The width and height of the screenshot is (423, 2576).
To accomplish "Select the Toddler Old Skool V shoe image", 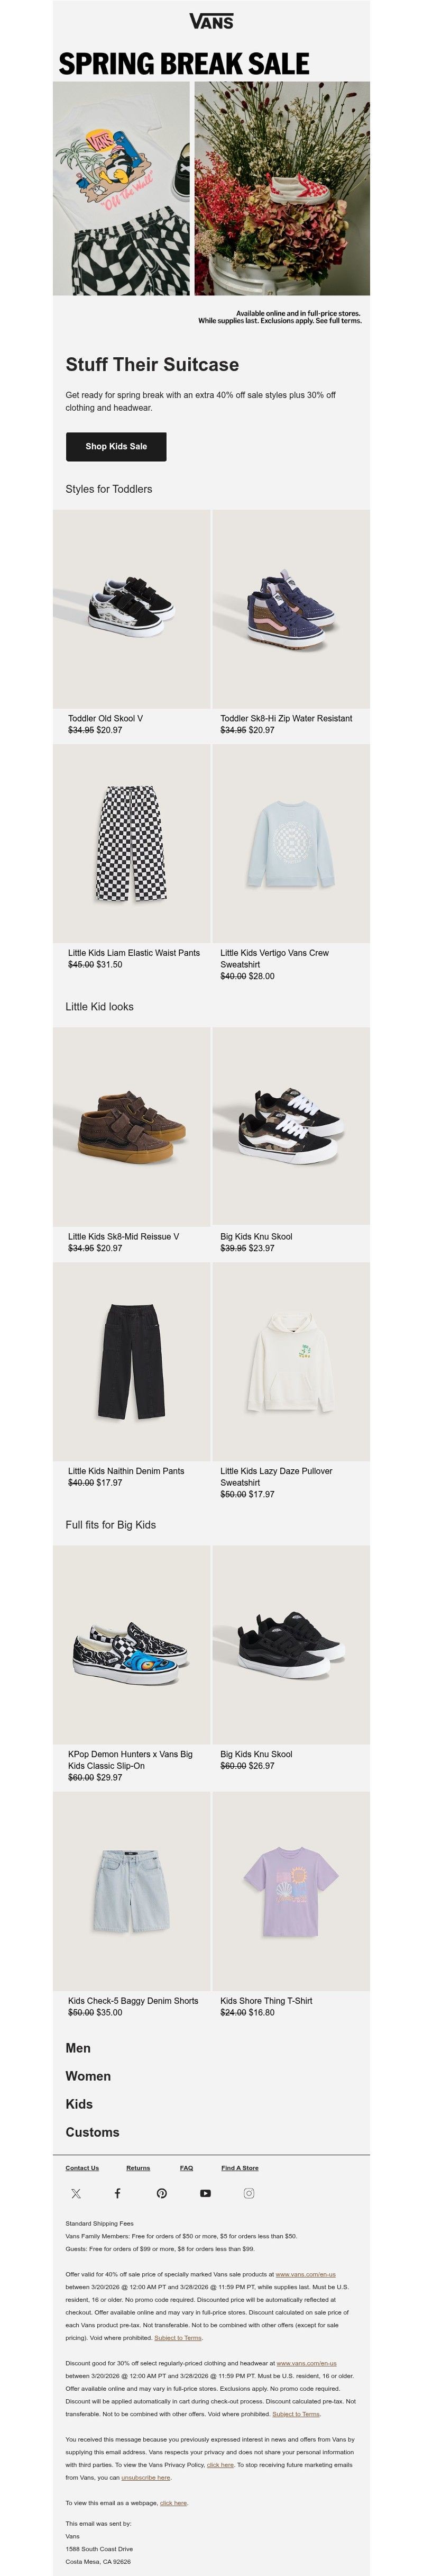I will 132,609.
